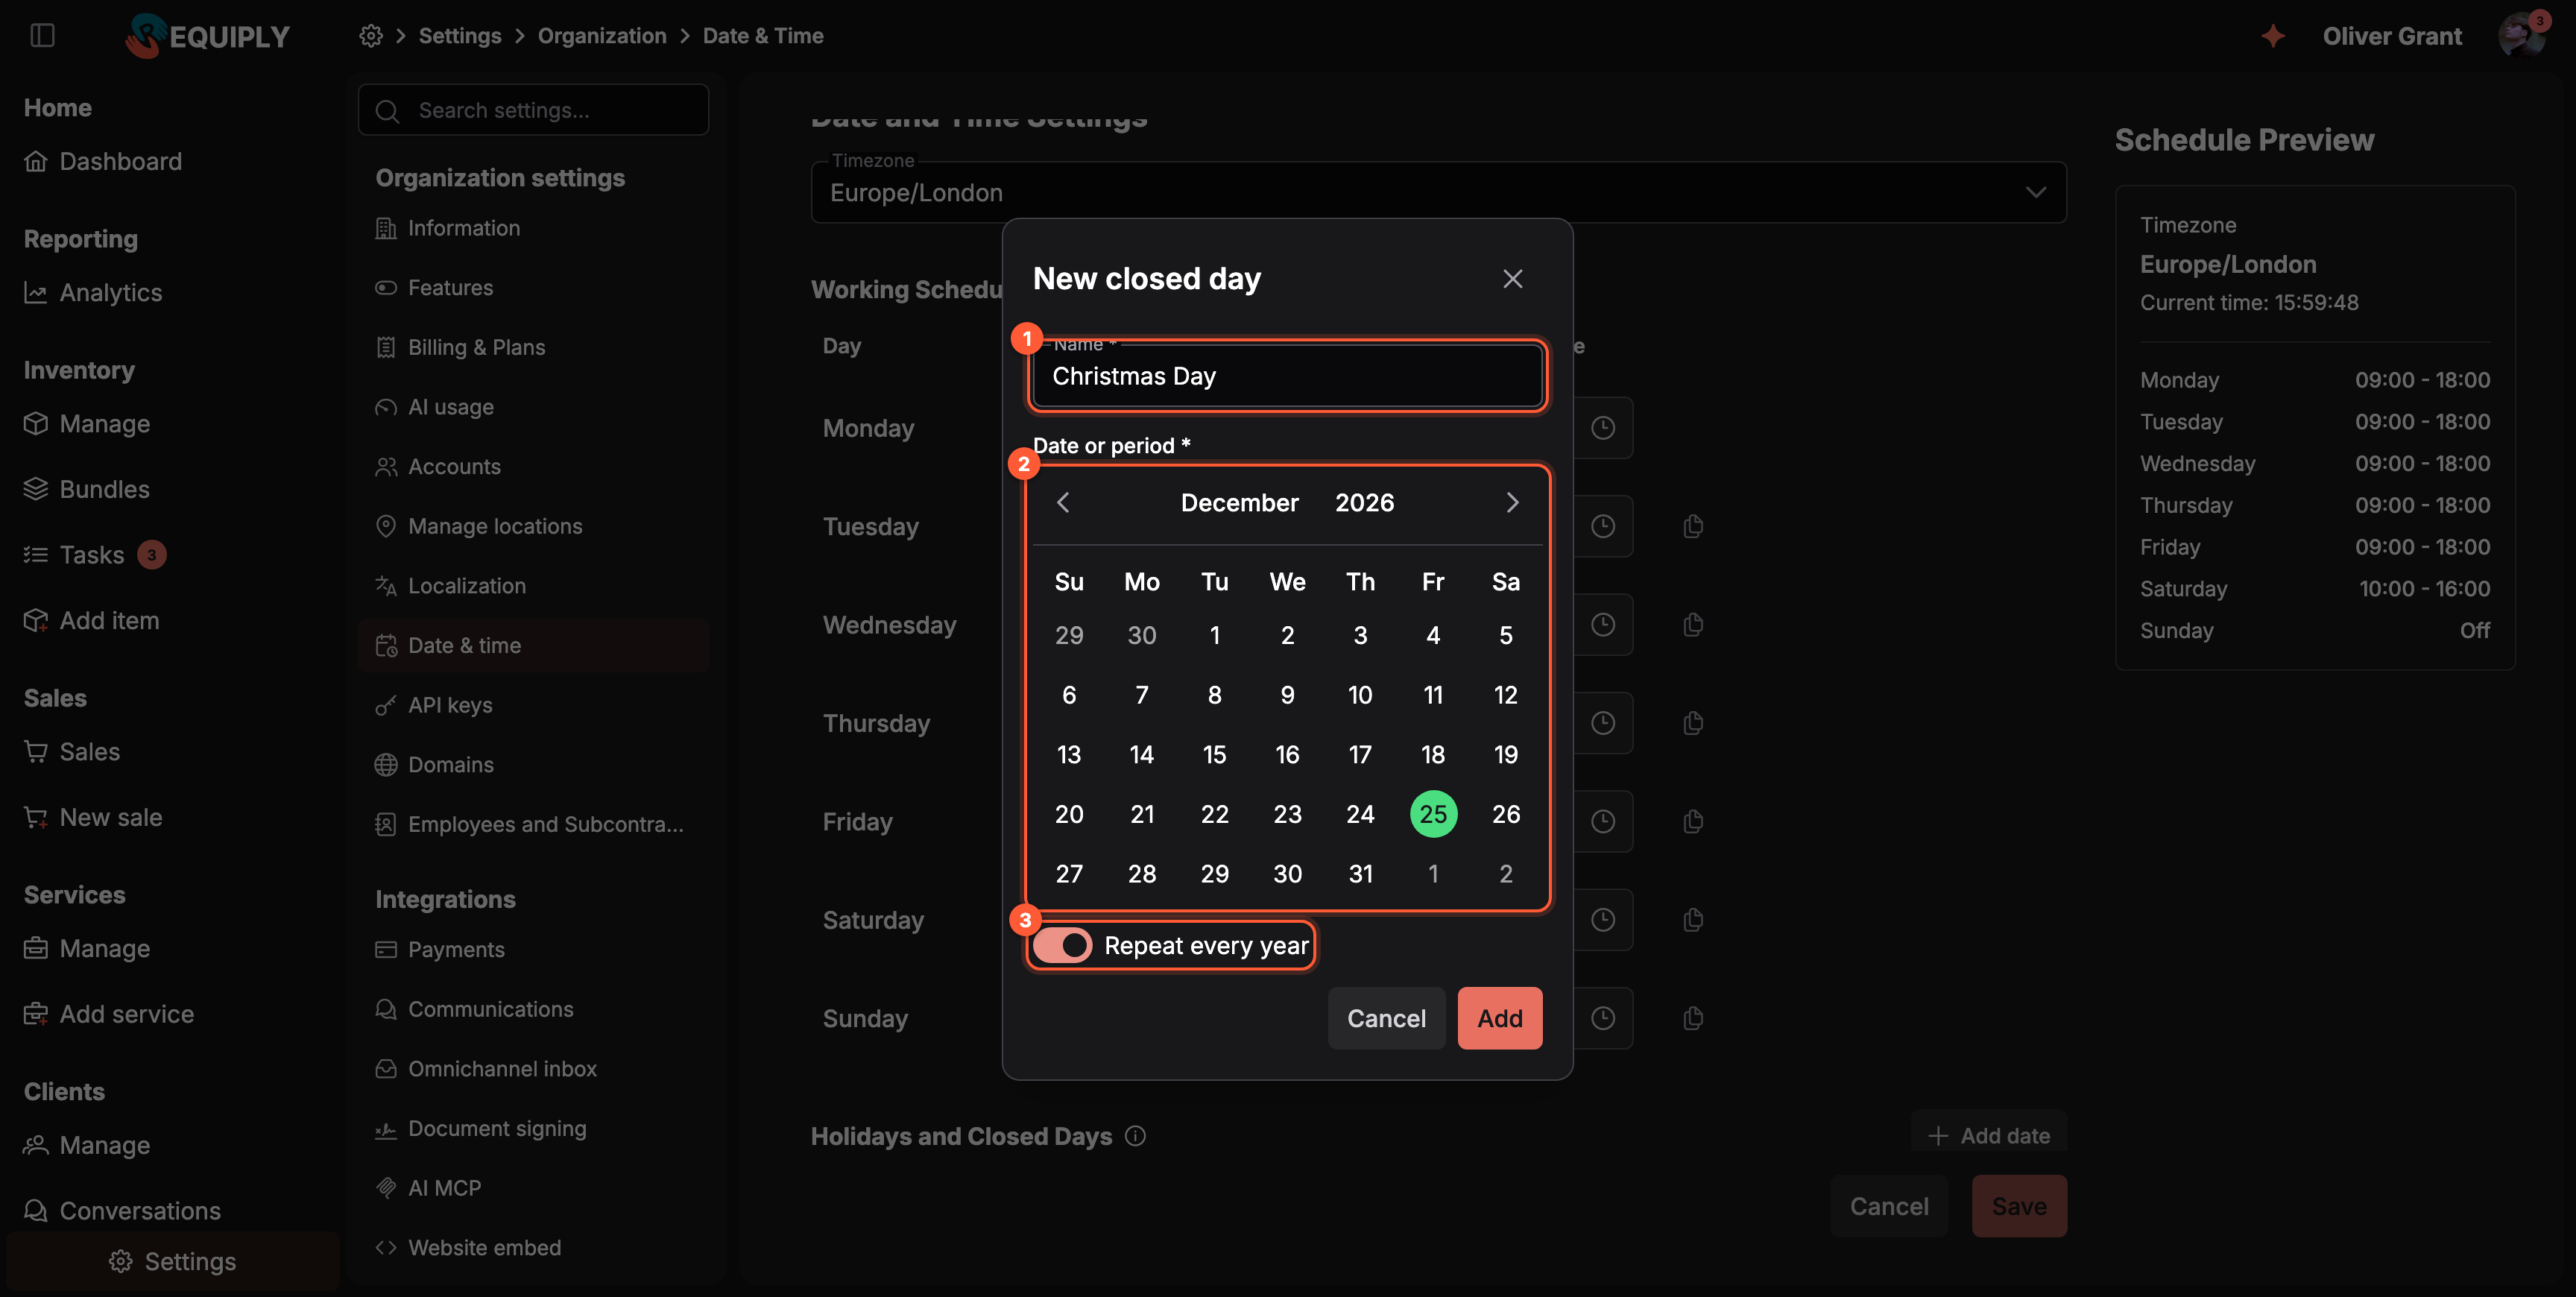Viewport: 2576px width, 1297px height.
Task: Open info tooltip for Holidays and Closed Days
Action: tap(1135, 1136)
